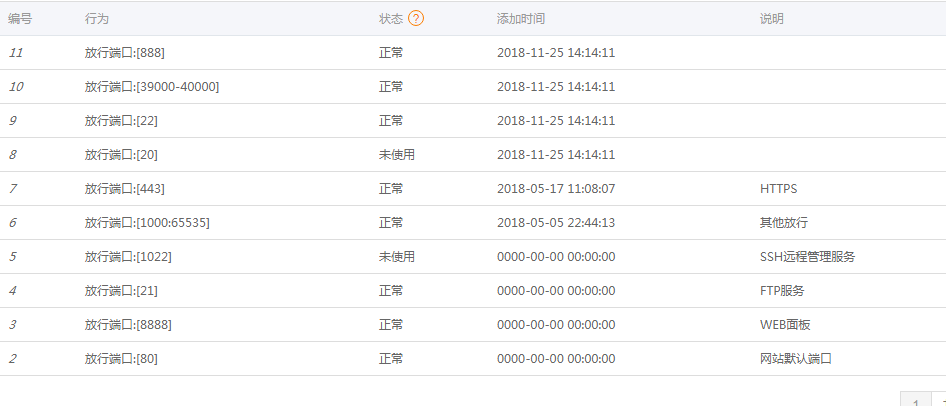Click the 编号 column header
The image size is (946, 406).
pos(20,19)
